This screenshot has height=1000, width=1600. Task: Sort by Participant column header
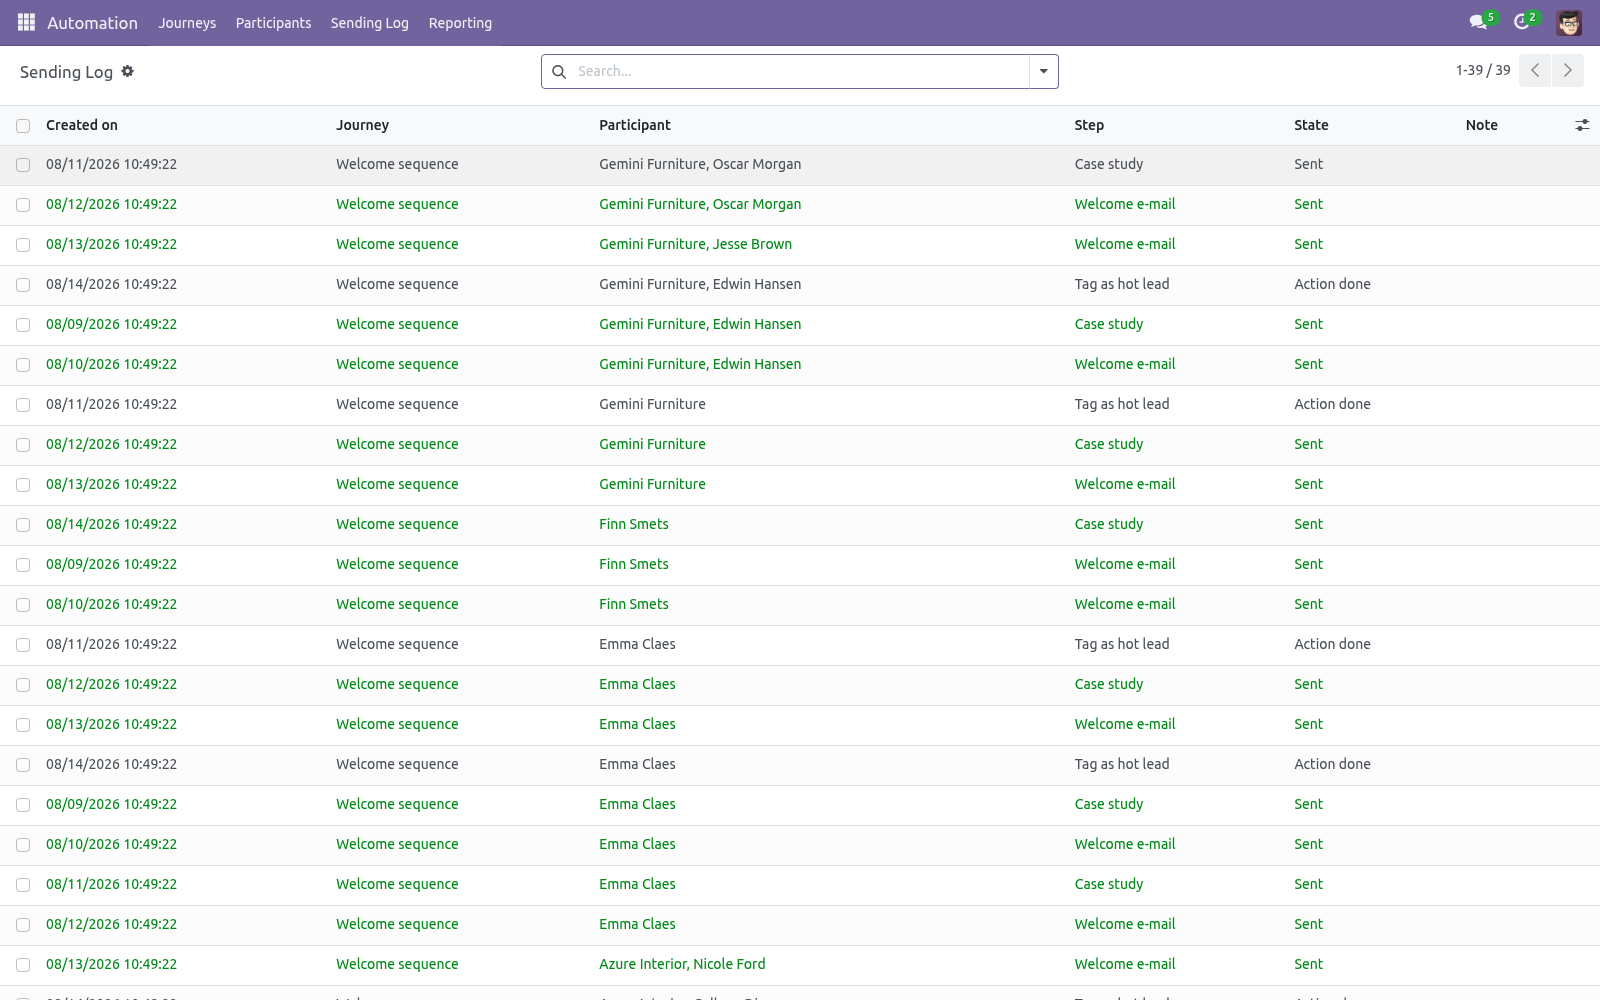coord(635,125)
